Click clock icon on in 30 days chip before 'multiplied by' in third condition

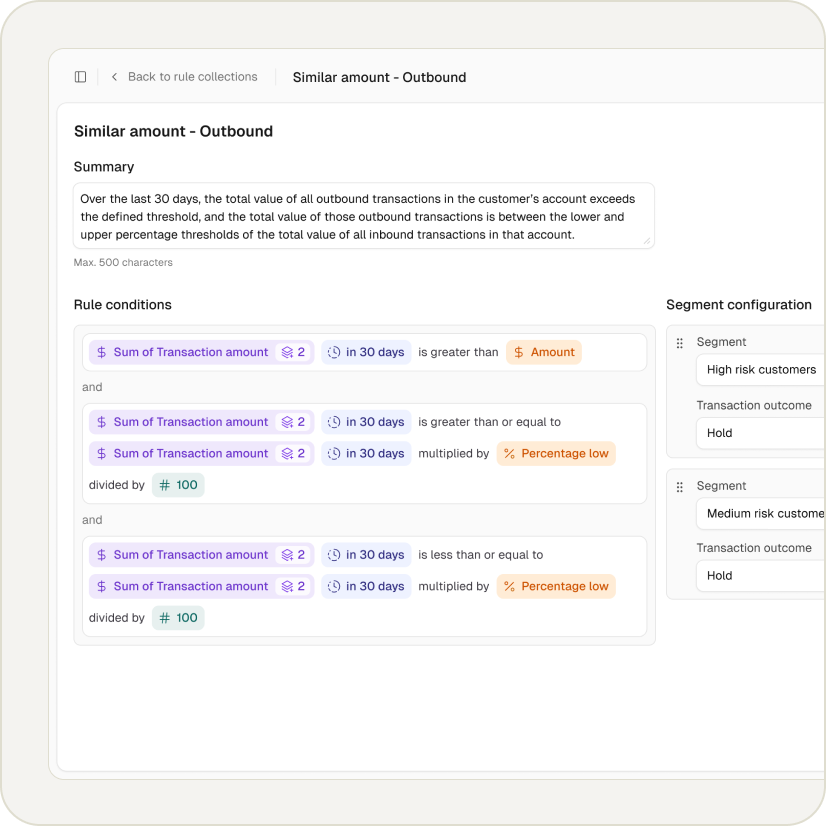(334, 586)
